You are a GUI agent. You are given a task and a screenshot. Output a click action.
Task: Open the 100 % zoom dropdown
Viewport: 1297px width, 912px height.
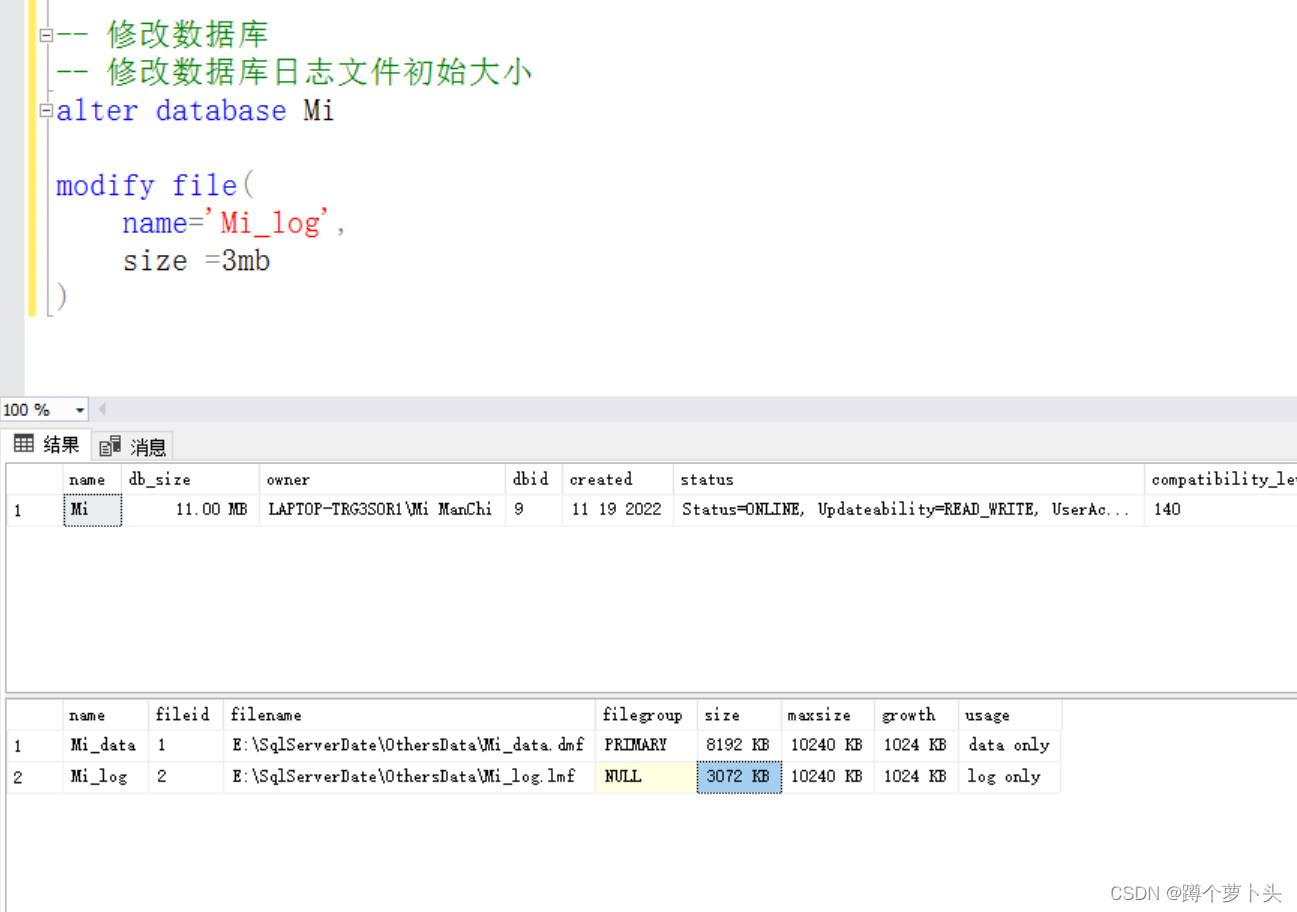pyautogui.click(x=80, y=410)
